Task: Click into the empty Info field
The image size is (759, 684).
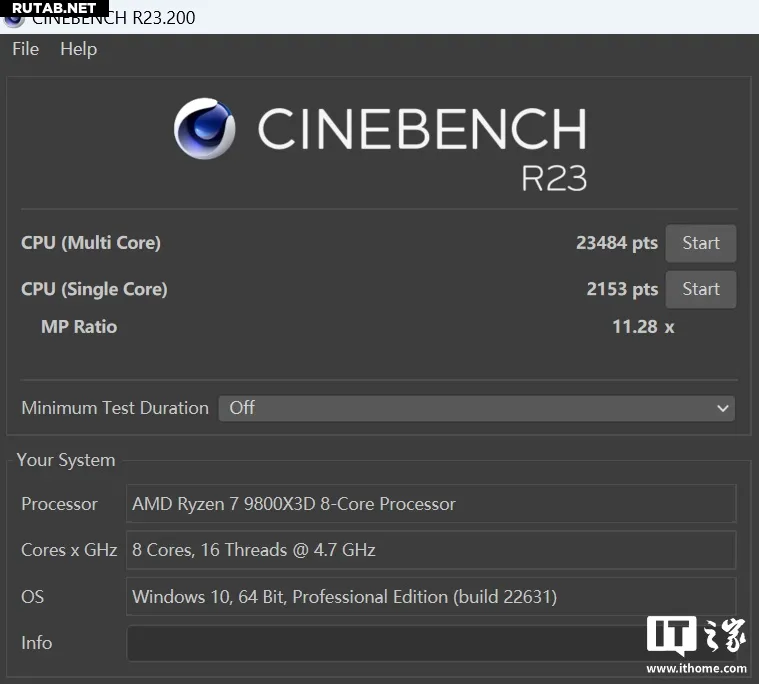Action: [x=380, y=643]
